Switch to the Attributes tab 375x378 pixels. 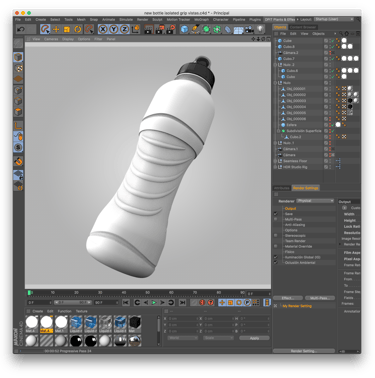[x=282, y=188]
